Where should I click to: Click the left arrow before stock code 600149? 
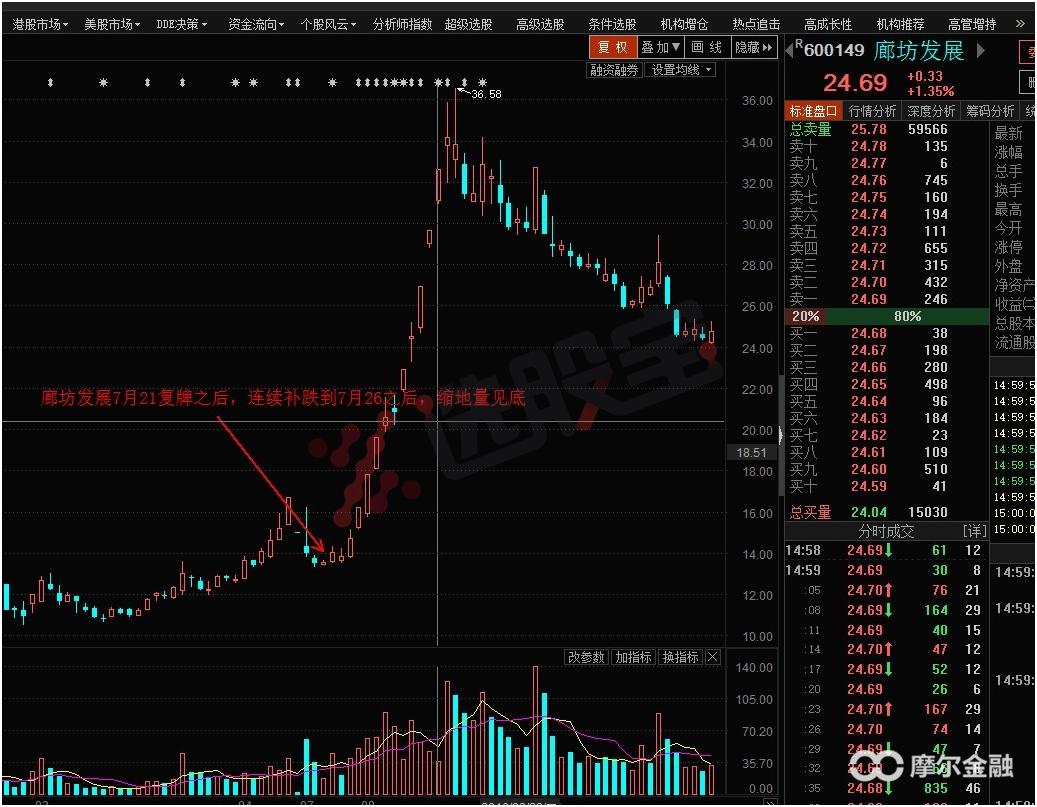(790, 49)
